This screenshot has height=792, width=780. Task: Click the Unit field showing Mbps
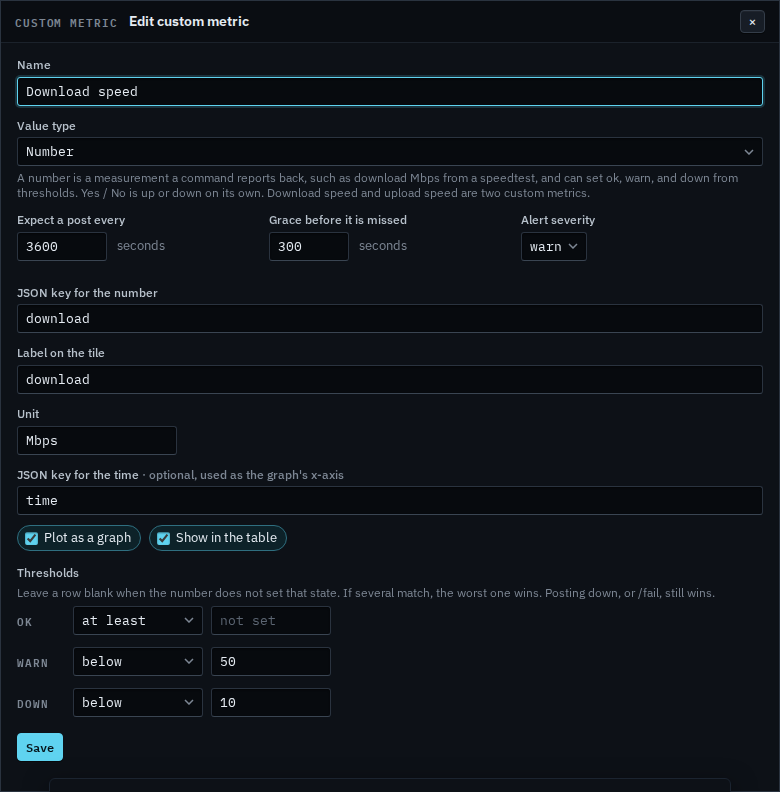click(96, 440)
